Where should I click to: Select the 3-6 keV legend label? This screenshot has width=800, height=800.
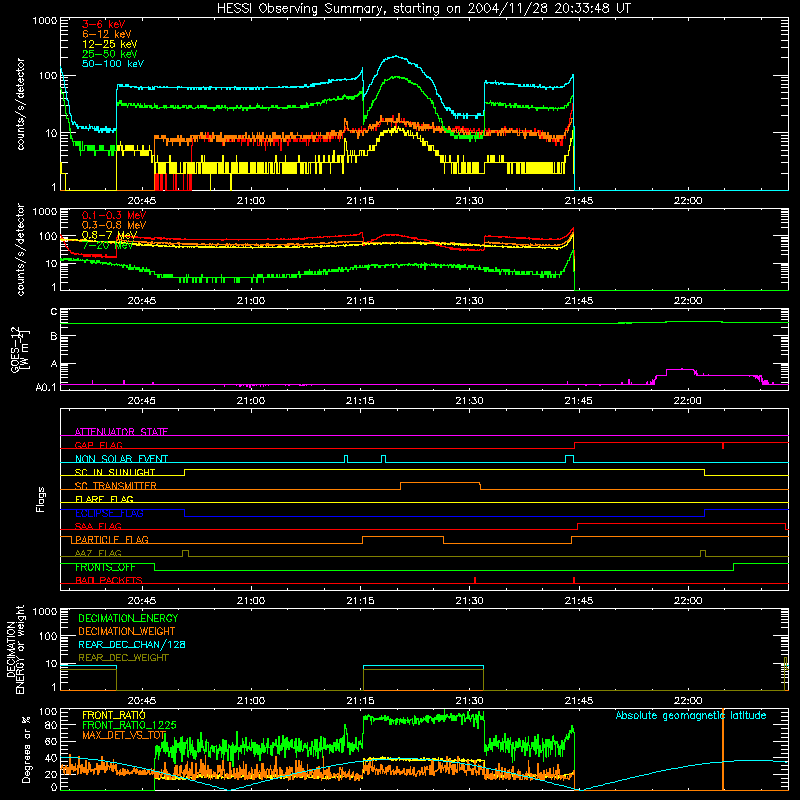(104, 24)
